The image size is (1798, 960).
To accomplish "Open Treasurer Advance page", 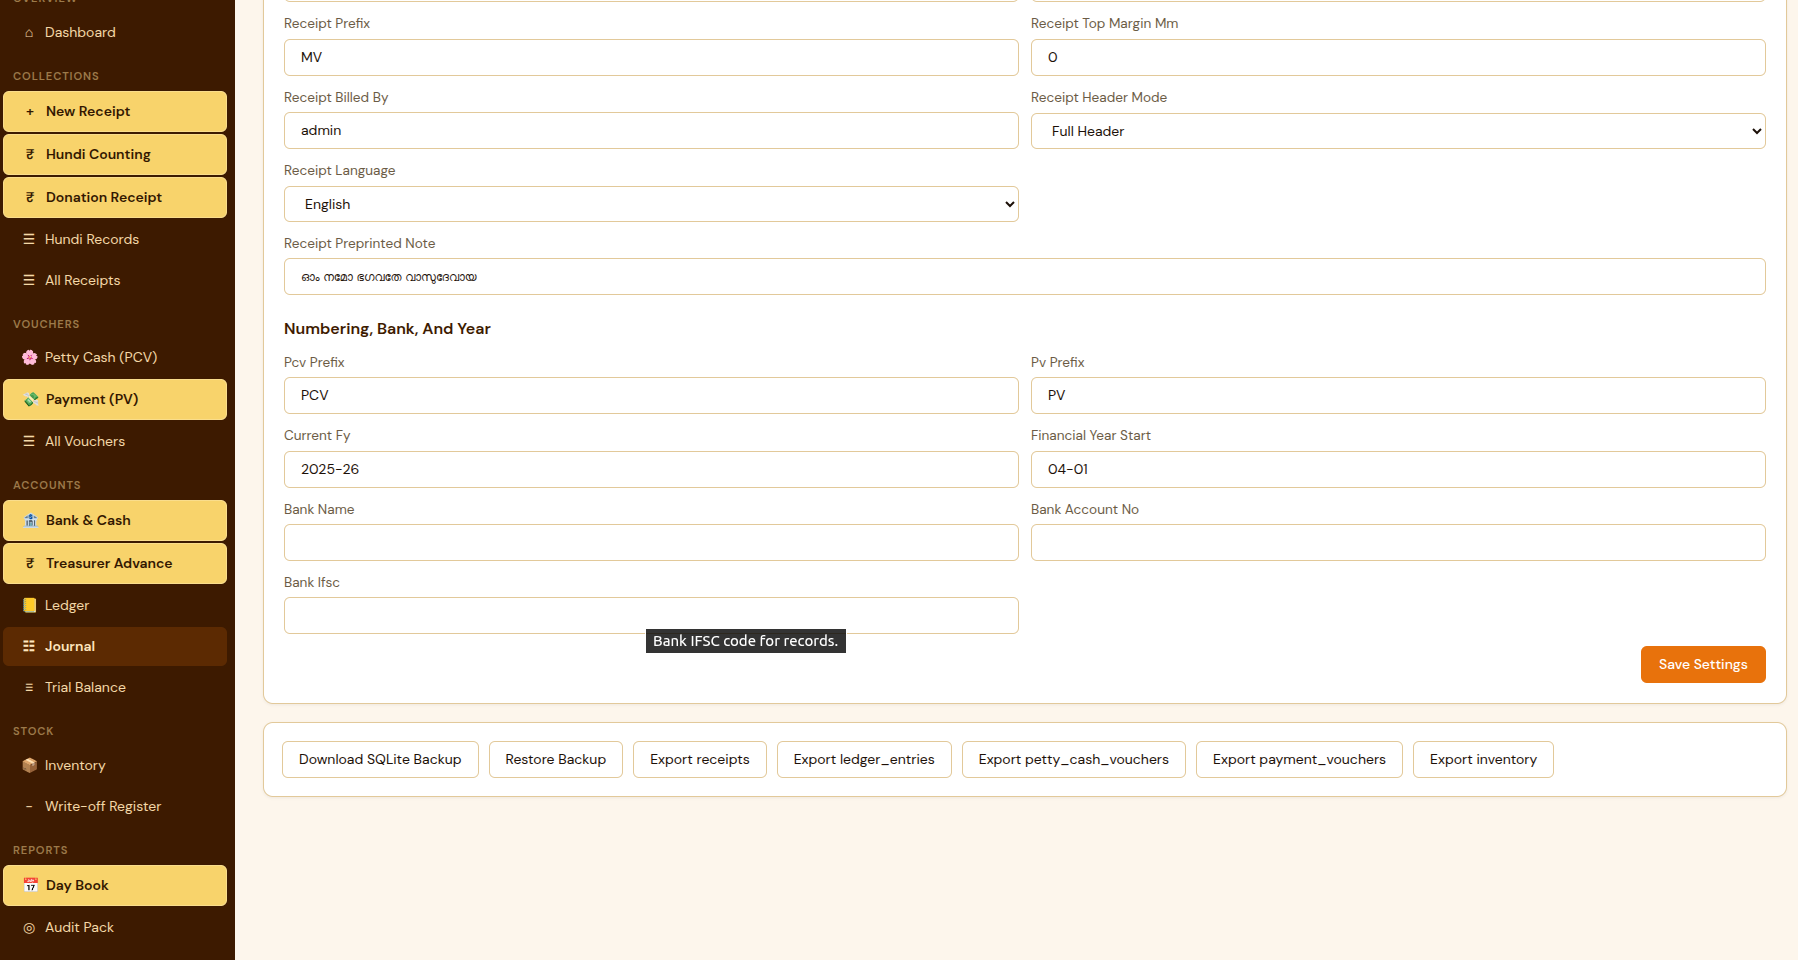I will click(115, 564).
